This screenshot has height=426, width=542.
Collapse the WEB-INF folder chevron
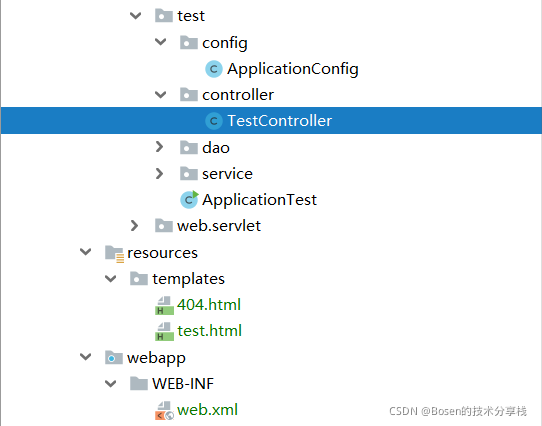[x=111, y=383]
